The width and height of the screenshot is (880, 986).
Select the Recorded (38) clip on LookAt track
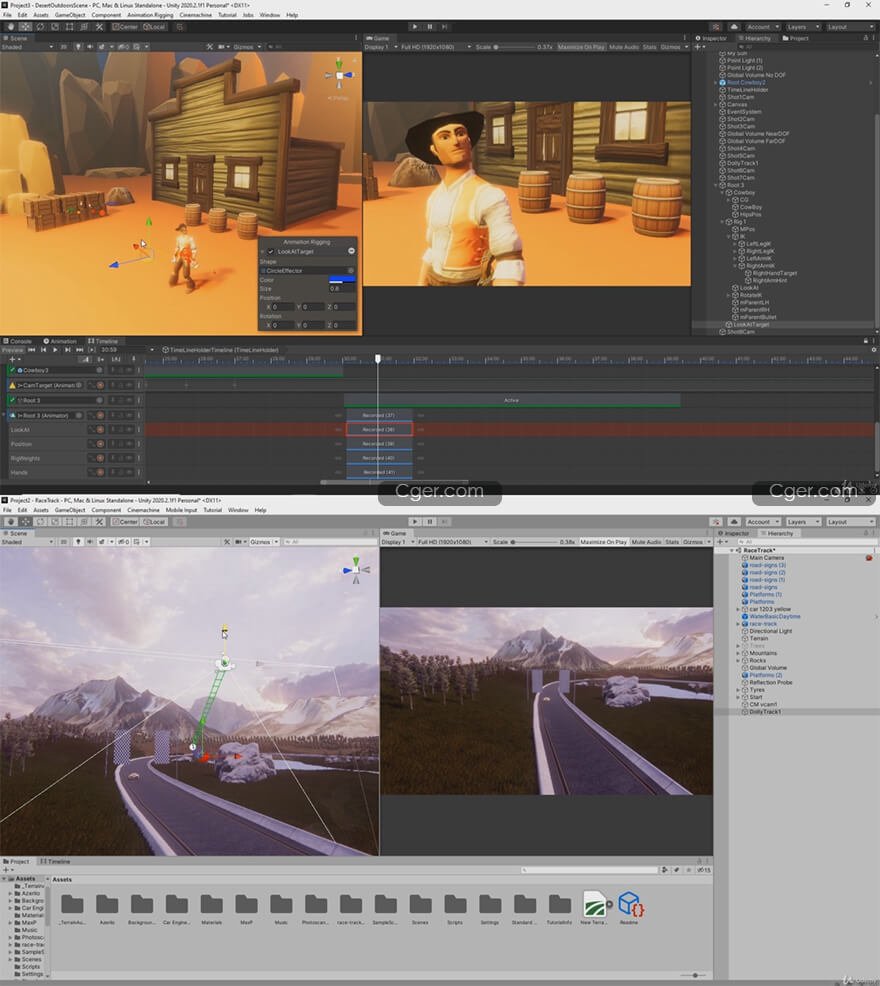tap(379, 429)
